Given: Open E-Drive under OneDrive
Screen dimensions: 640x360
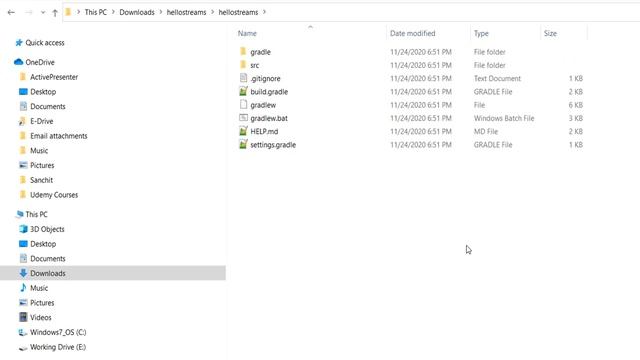Looking at the screenshot, I should coord(42,121).
